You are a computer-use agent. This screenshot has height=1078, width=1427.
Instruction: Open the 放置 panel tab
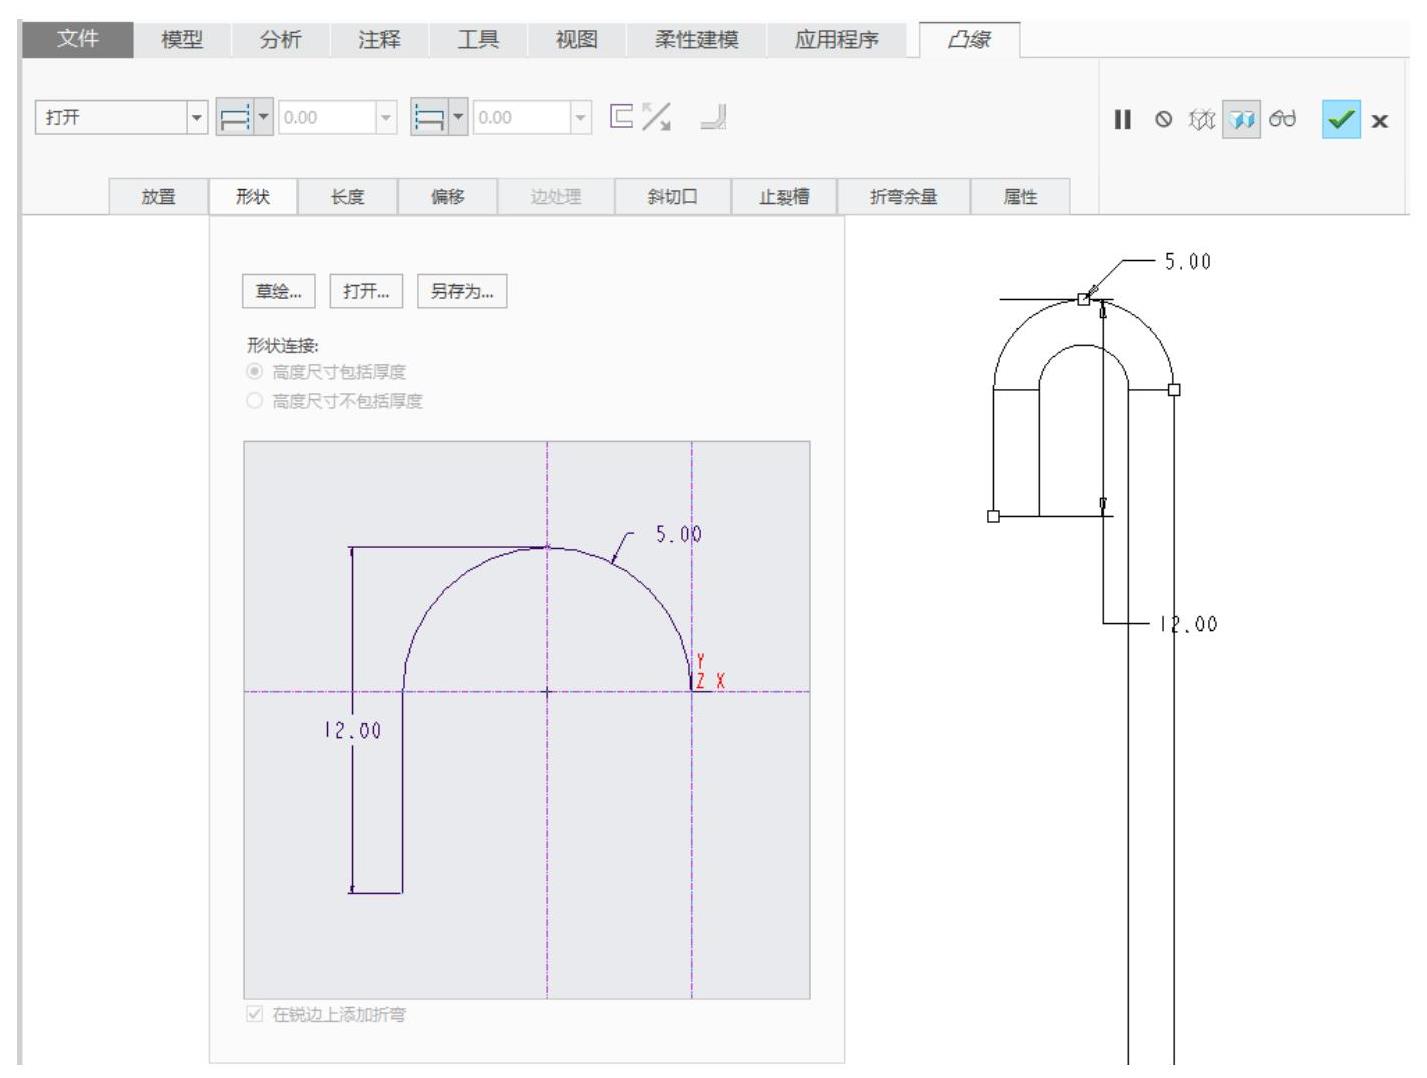pos(158,197)
